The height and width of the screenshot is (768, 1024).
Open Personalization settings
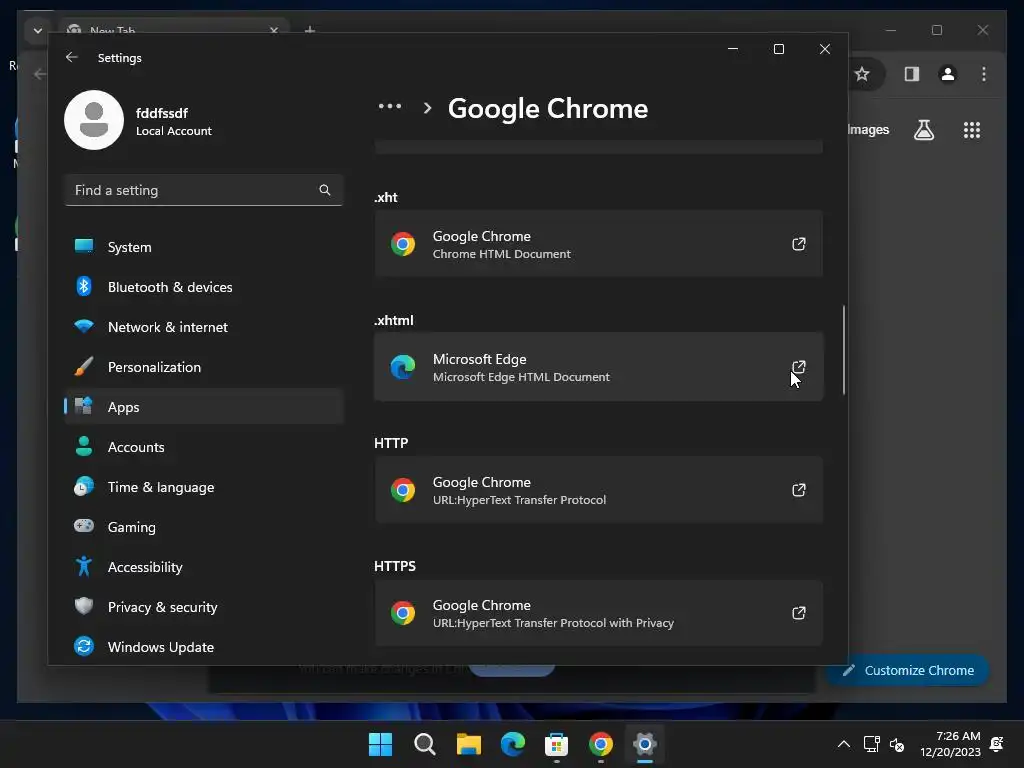coord(204,367)
